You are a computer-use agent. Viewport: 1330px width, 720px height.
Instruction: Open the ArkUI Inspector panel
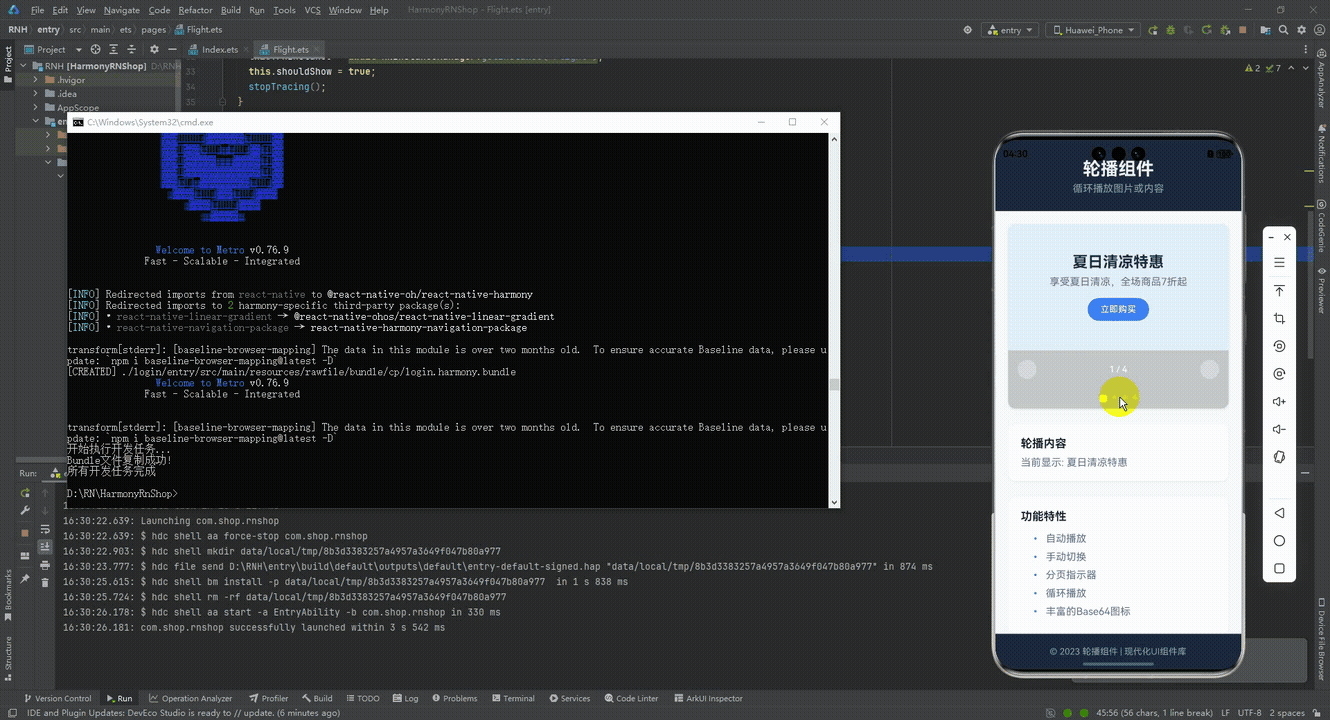pos(708,698)
